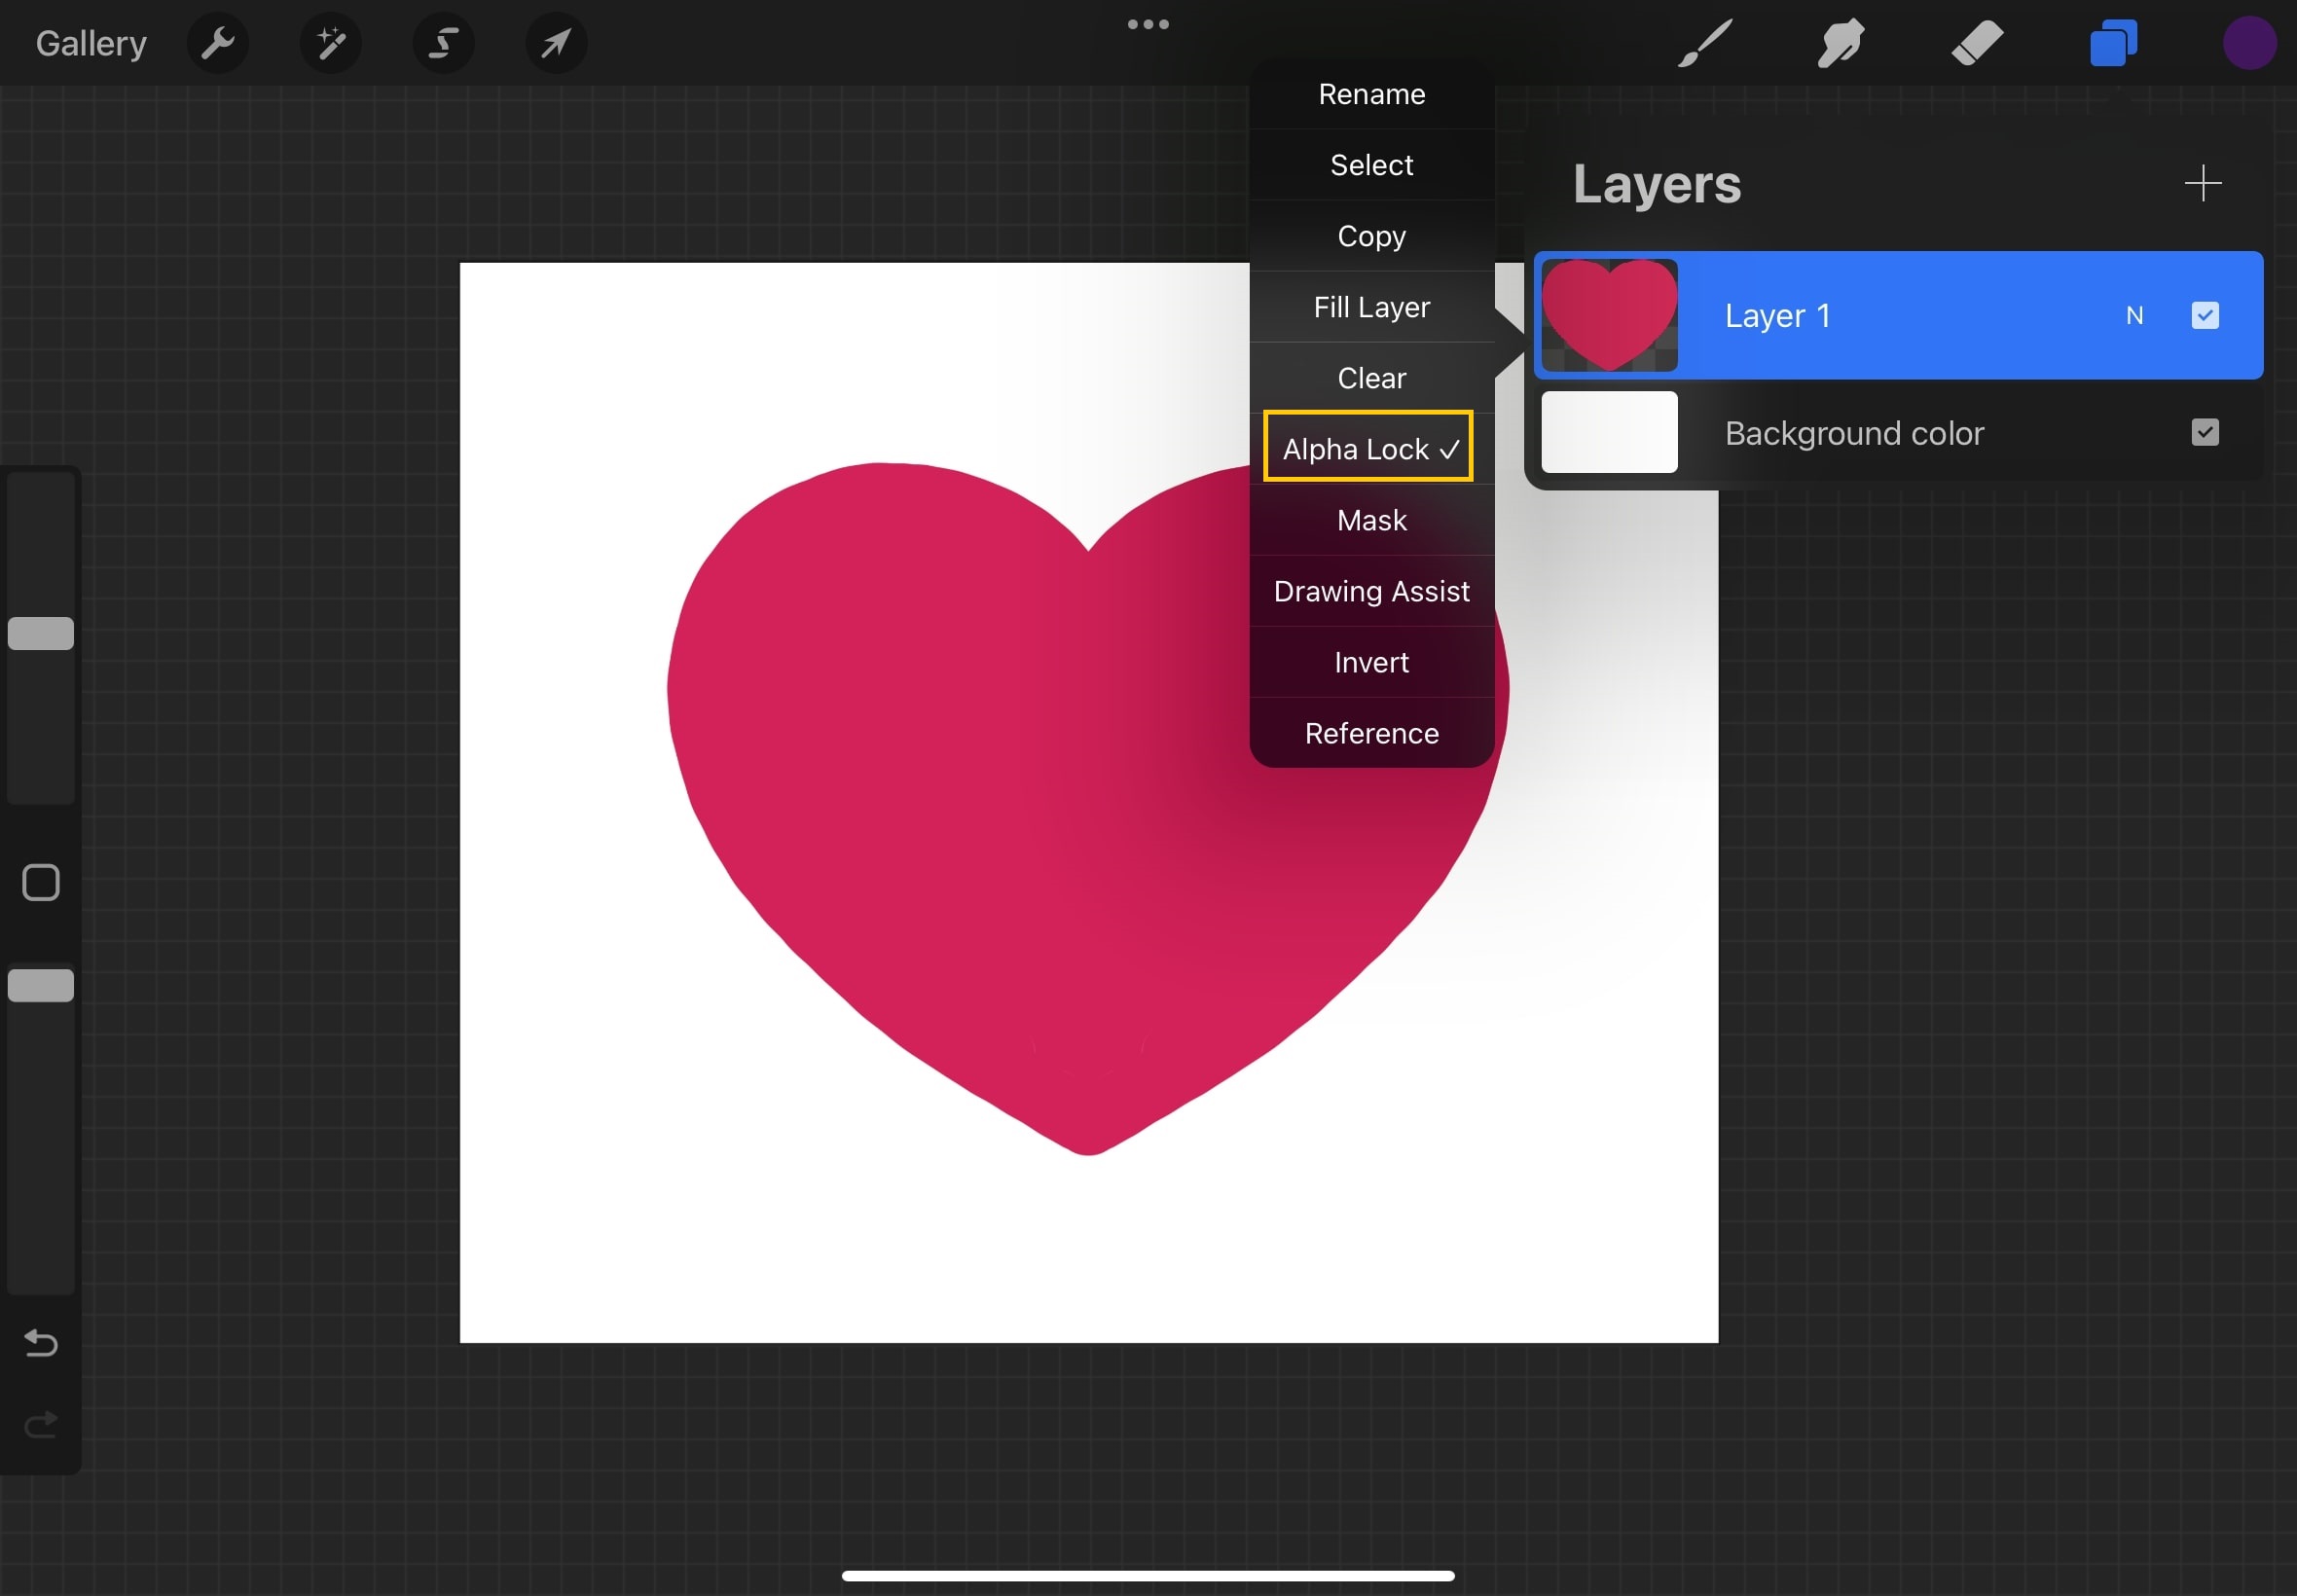Expand the more options ellipsis at top center
Viewport: 2297px width, 1596px height.
pos(1148,23)
